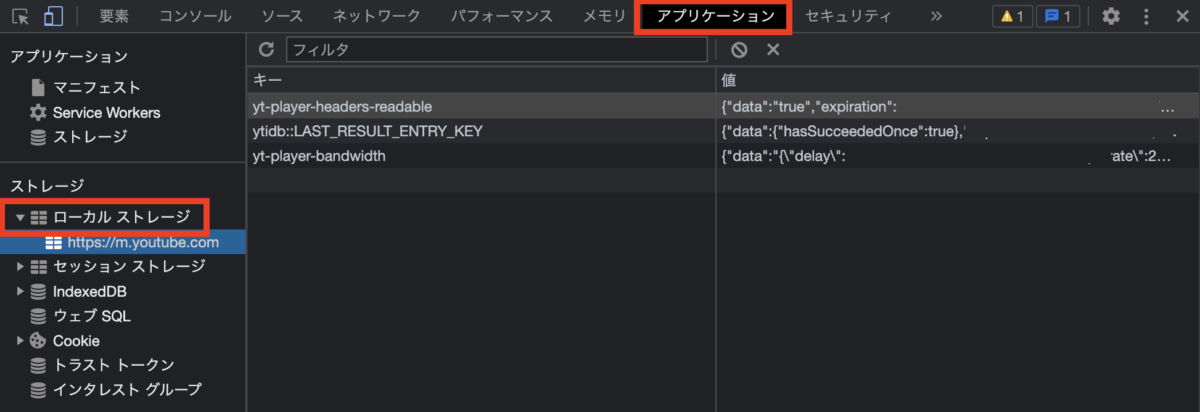Open the パフォーマンス tab
This screenshot has height=412, width=1200.
501,16
